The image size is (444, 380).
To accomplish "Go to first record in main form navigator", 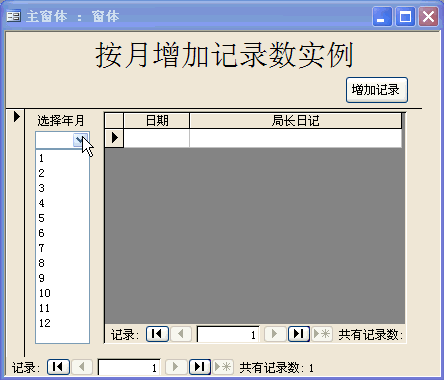I will coord(58,367).
